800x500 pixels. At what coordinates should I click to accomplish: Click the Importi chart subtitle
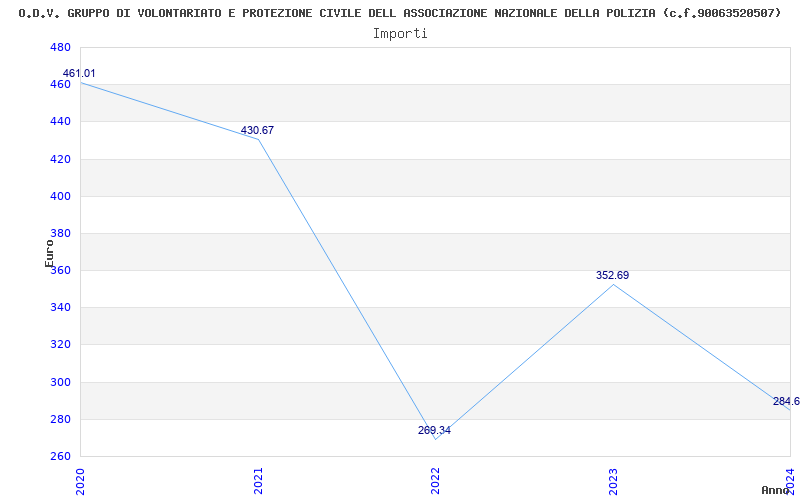click(x=400, y=33)
